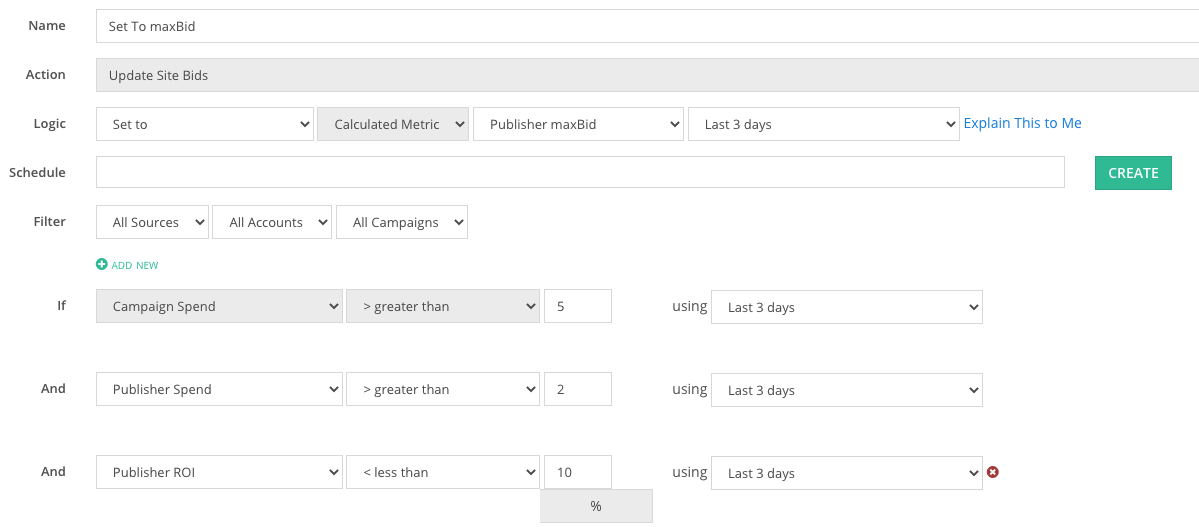
Task: Open the All Sources filter
Action: (152, 223)
